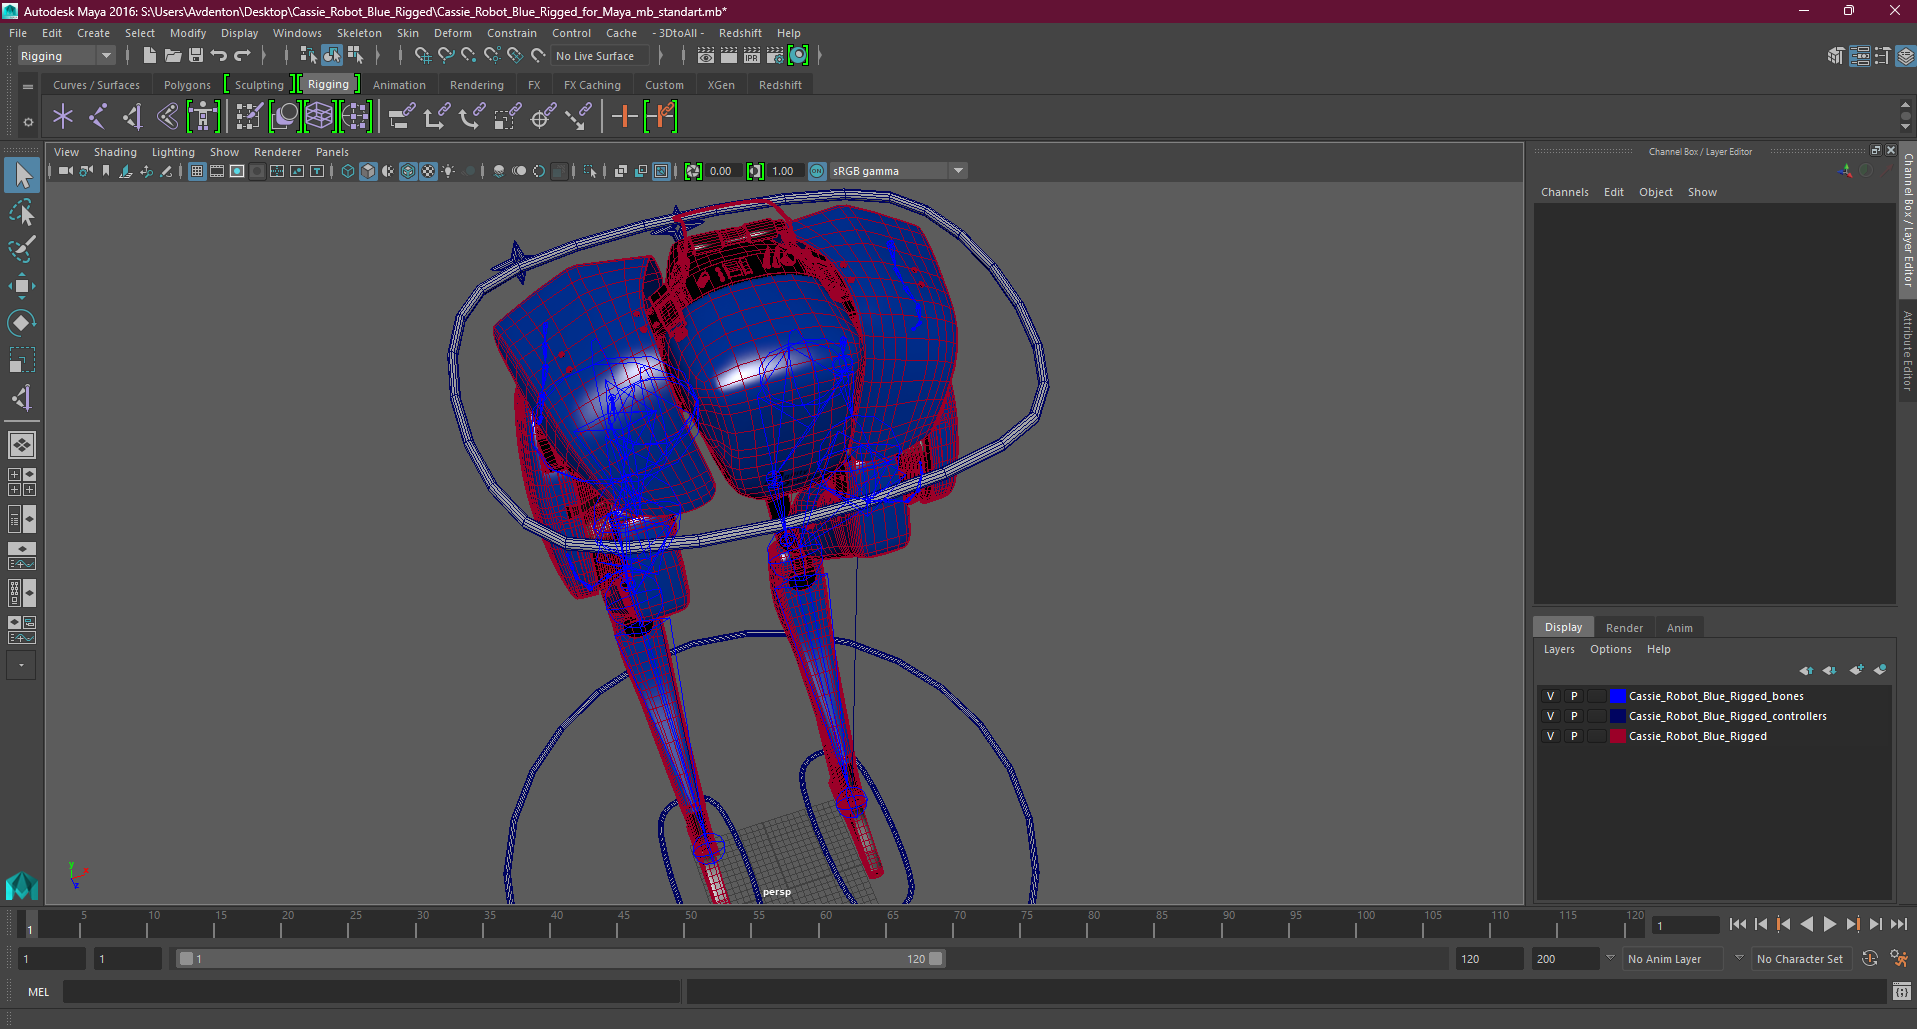Click the time range slider bar
The image size is (1917, 1029).
(560, 958)
